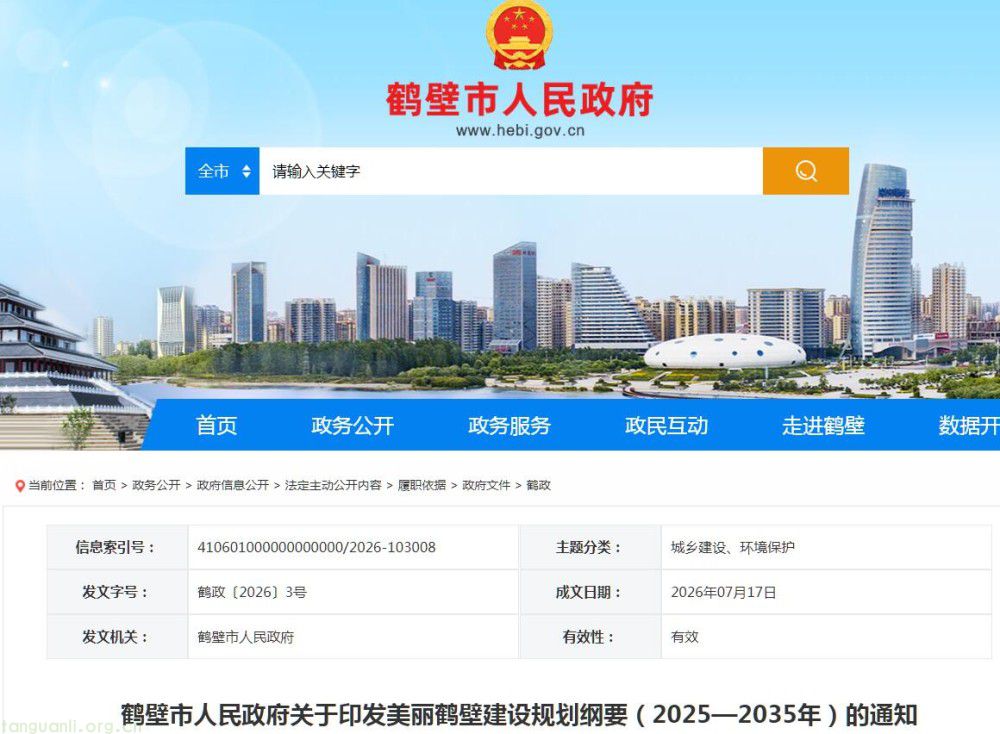The image size is (1000, 734).
Task: Go to 政务公开 in the breadcrumb
Action: pyautogui.click(x=156, y=485)
